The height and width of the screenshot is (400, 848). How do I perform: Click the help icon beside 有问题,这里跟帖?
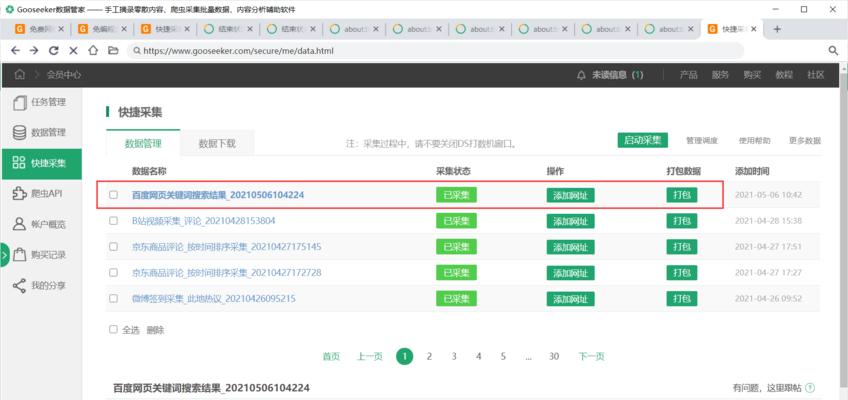pyautogui.click(x=810, y=388)
